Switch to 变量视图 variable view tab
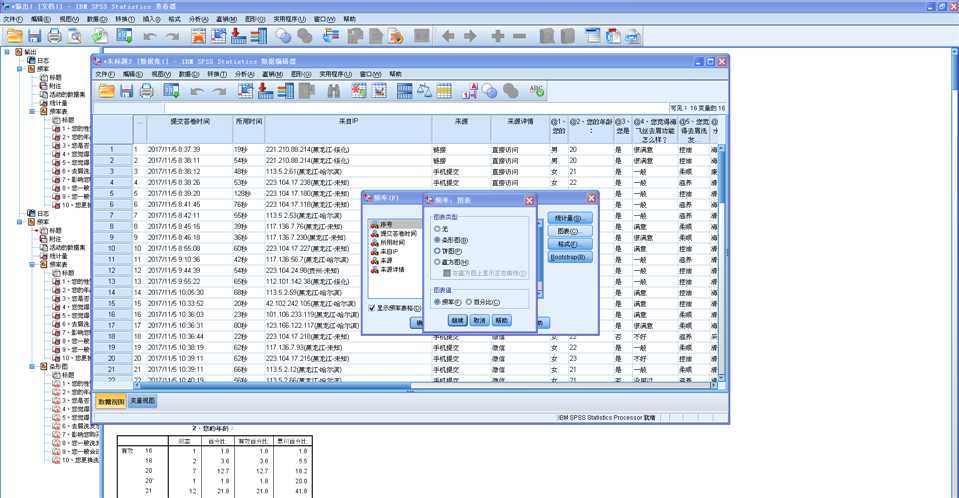 [x=143, y=401]
